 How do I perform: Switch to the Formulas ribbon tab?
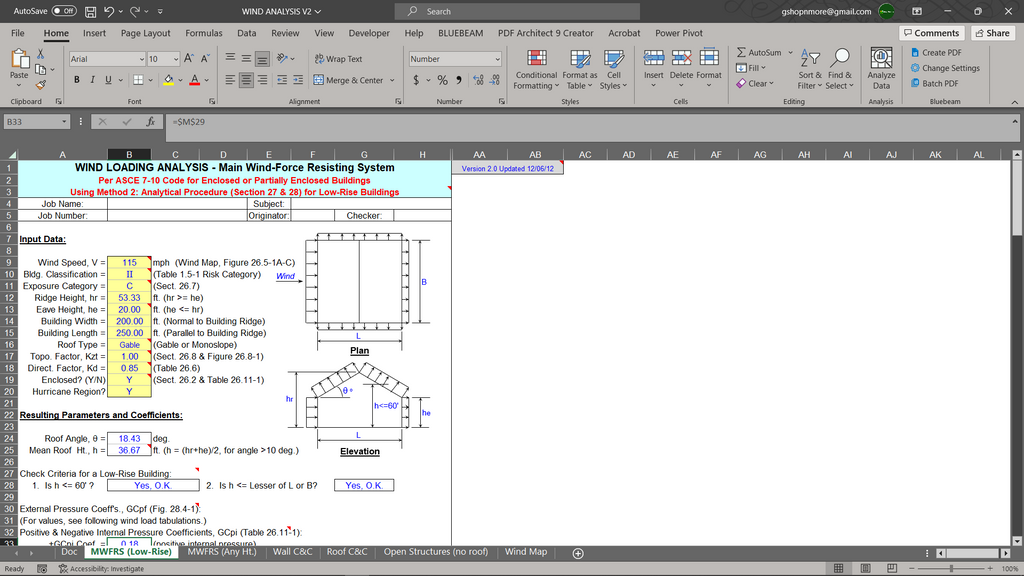[204, 33]
